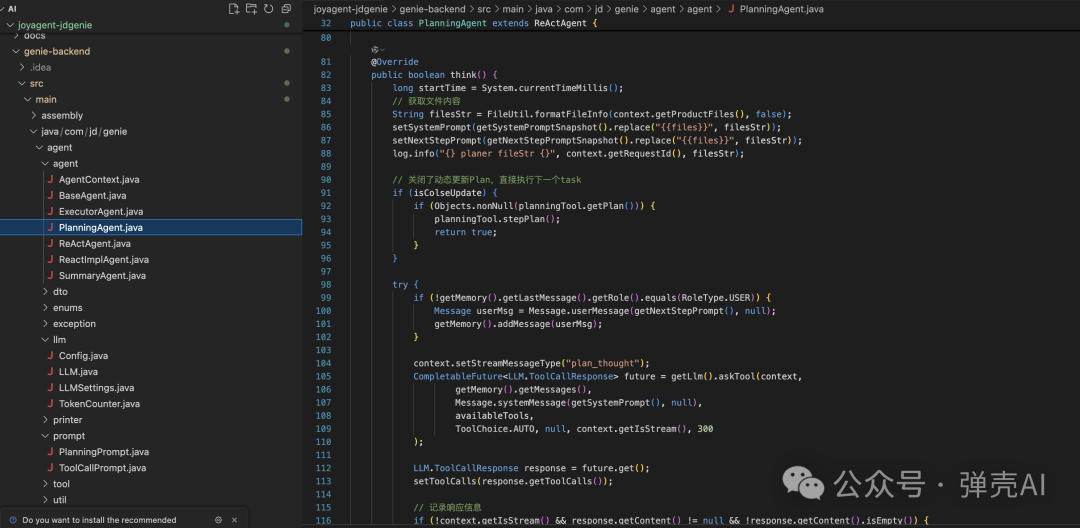Dismiss the install recommendation notification
The image size is (1080, 528).
(x=234, y=520)
